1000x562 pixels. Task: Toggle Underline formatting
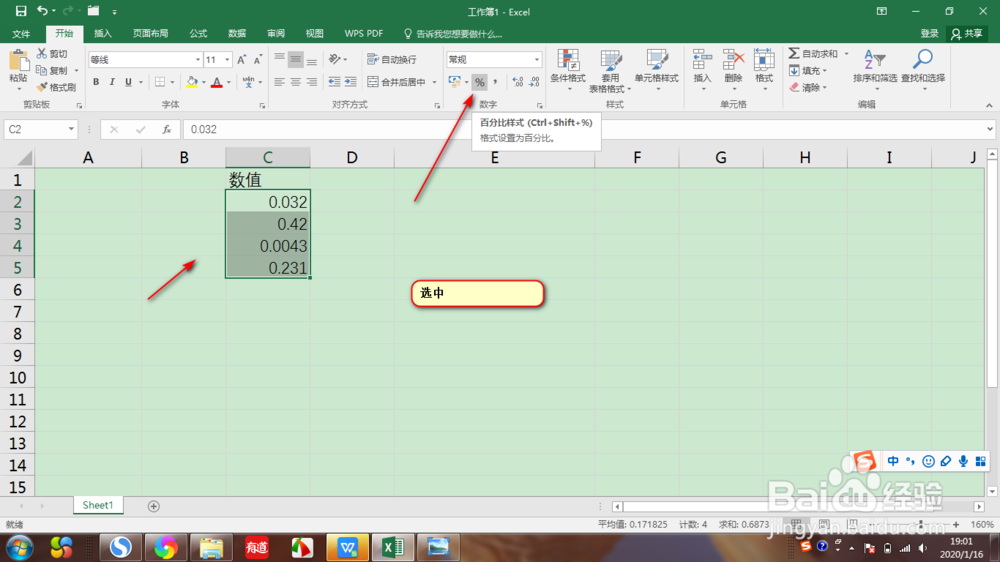pyautogui.click(x=128, y=82)
